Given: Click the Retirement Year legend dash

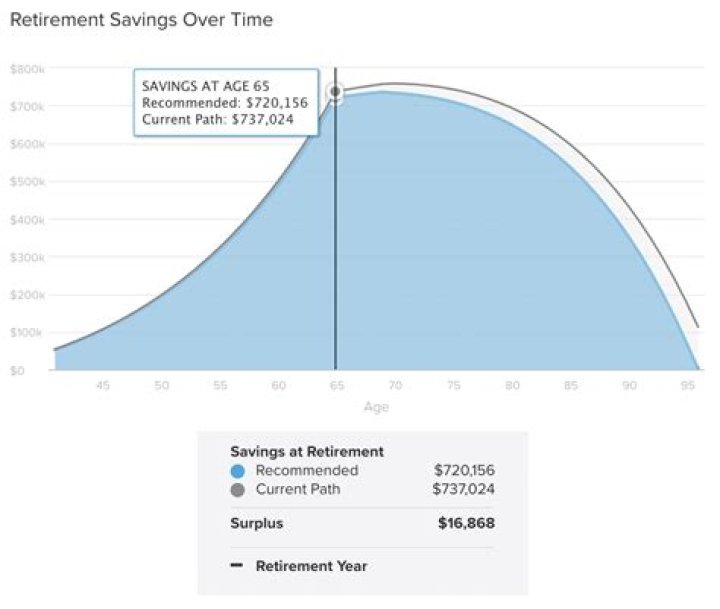Looking at the screenshot, I should [x=237, y=566].
